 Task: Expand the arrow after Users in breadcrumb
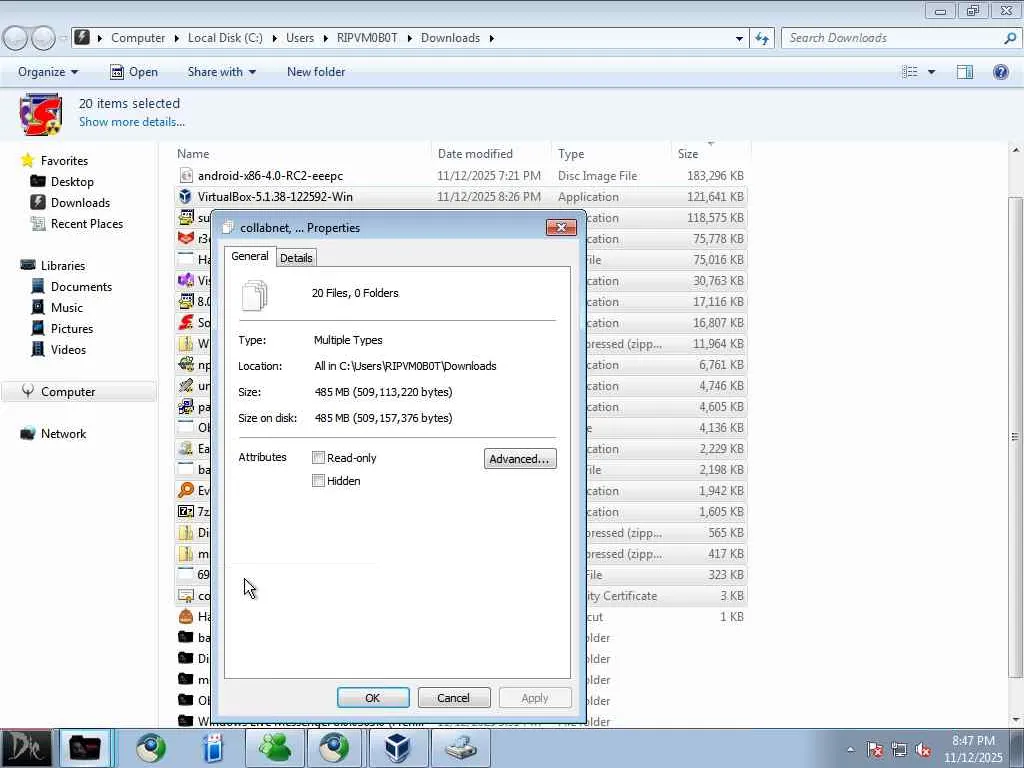click(x=325, y=39)
